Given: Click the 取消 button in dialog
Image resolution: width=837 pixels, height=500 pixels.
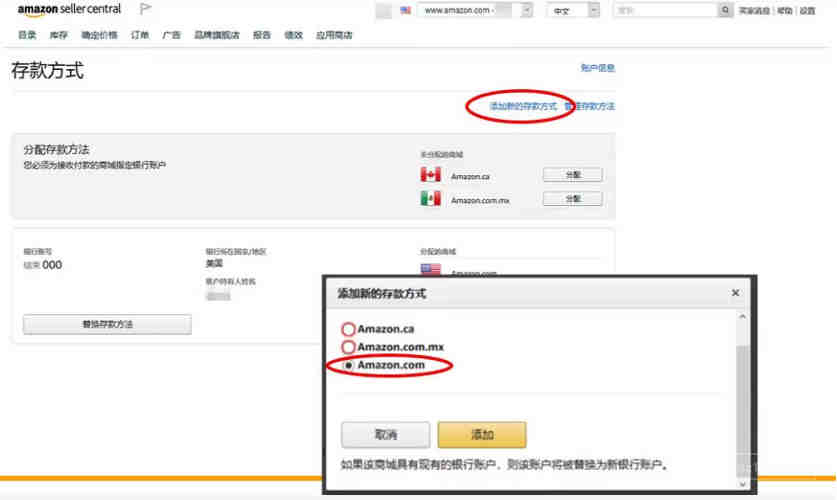Looking at the screenshot, I should [x=385, y=434].
